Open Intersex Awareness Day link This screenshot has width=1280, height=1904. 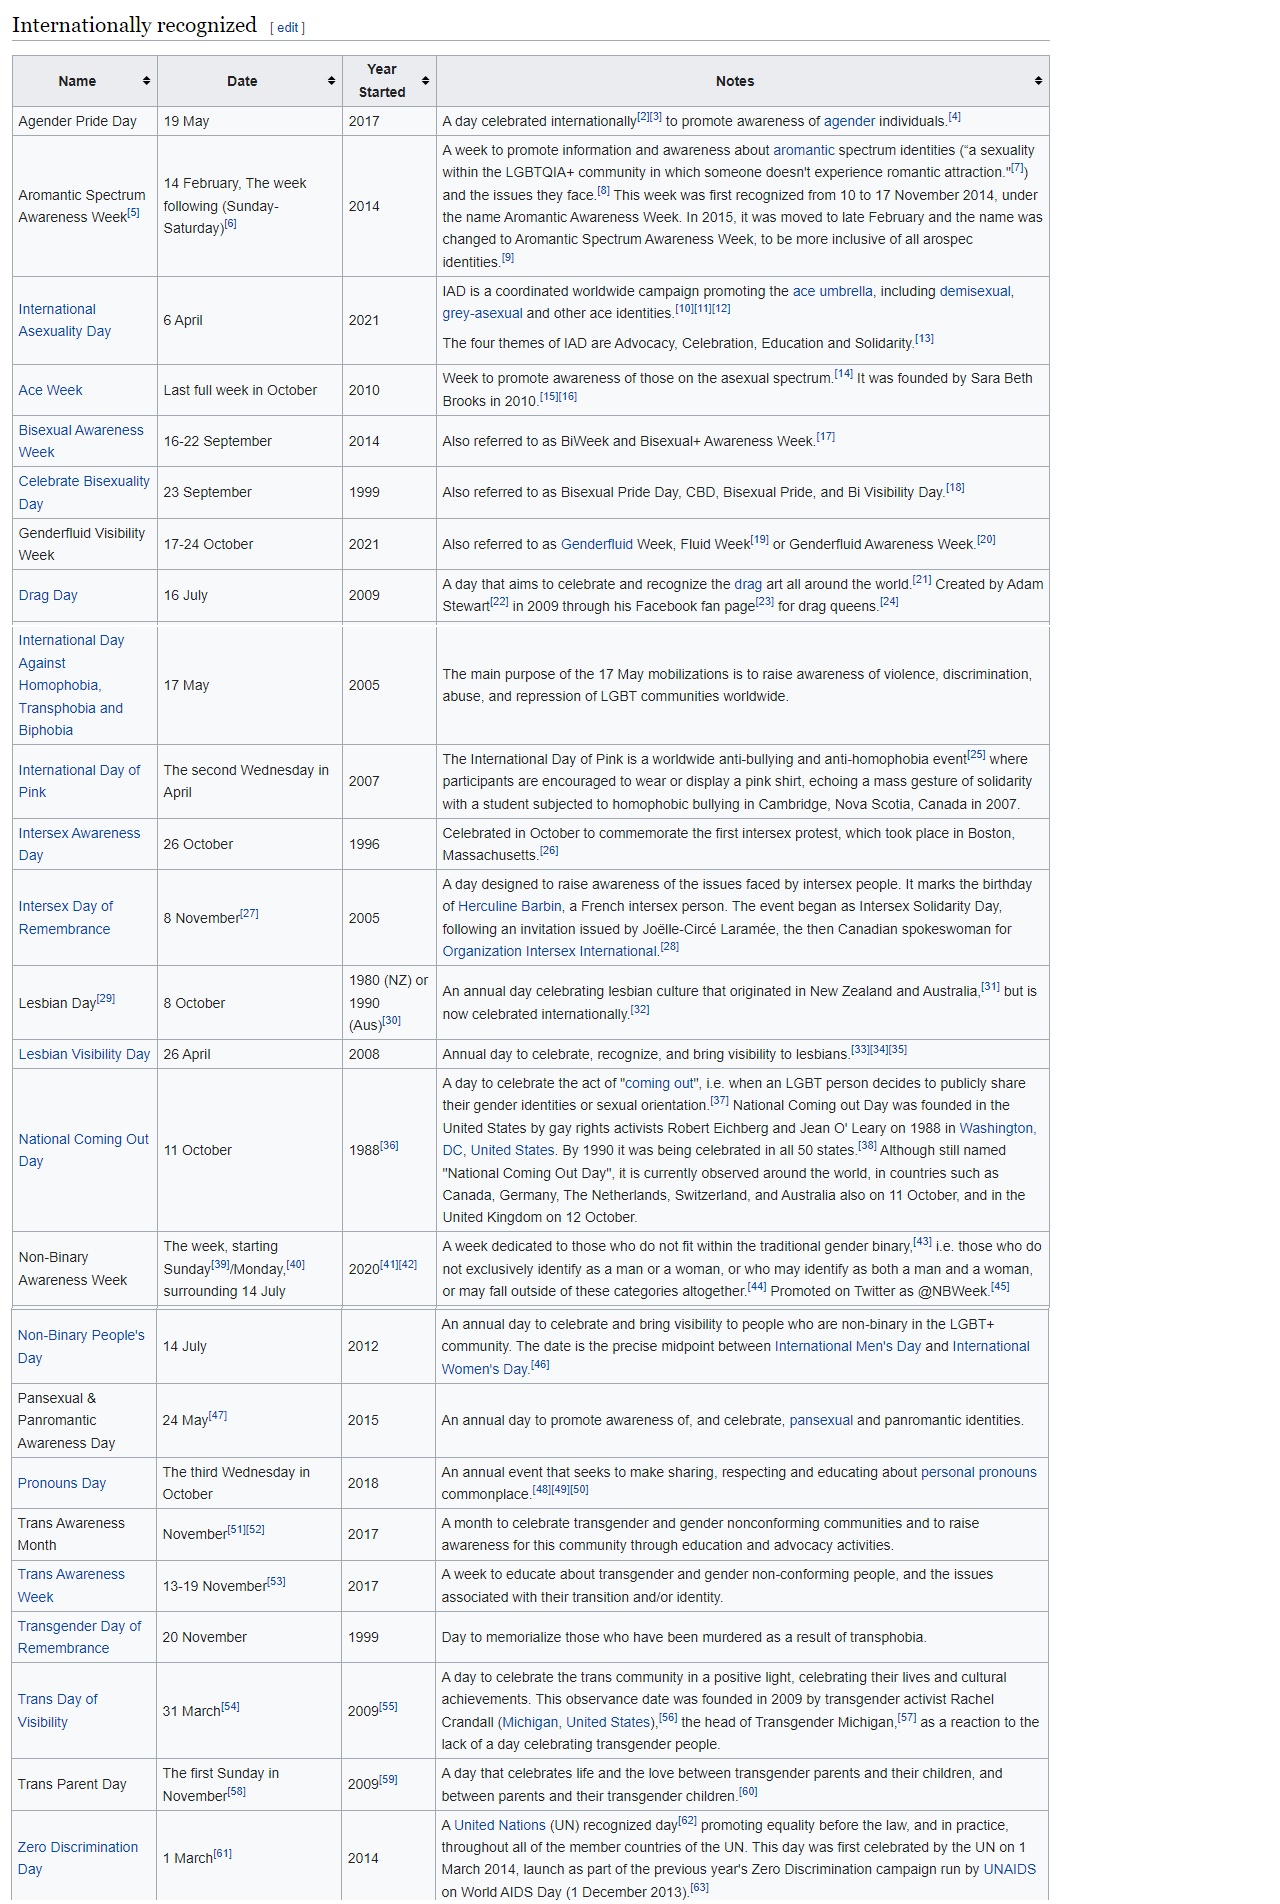tap(79, 844)
